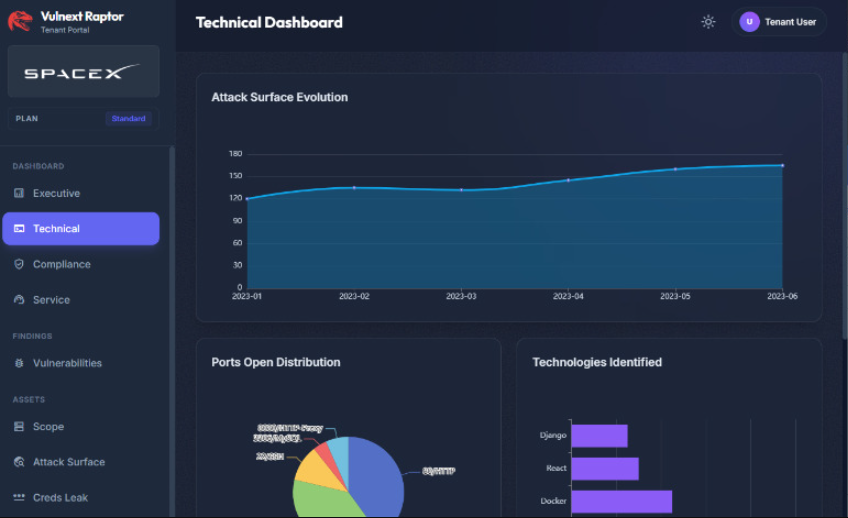
Task: Navigate to the Scope assets page
Action: pos(81,427)
